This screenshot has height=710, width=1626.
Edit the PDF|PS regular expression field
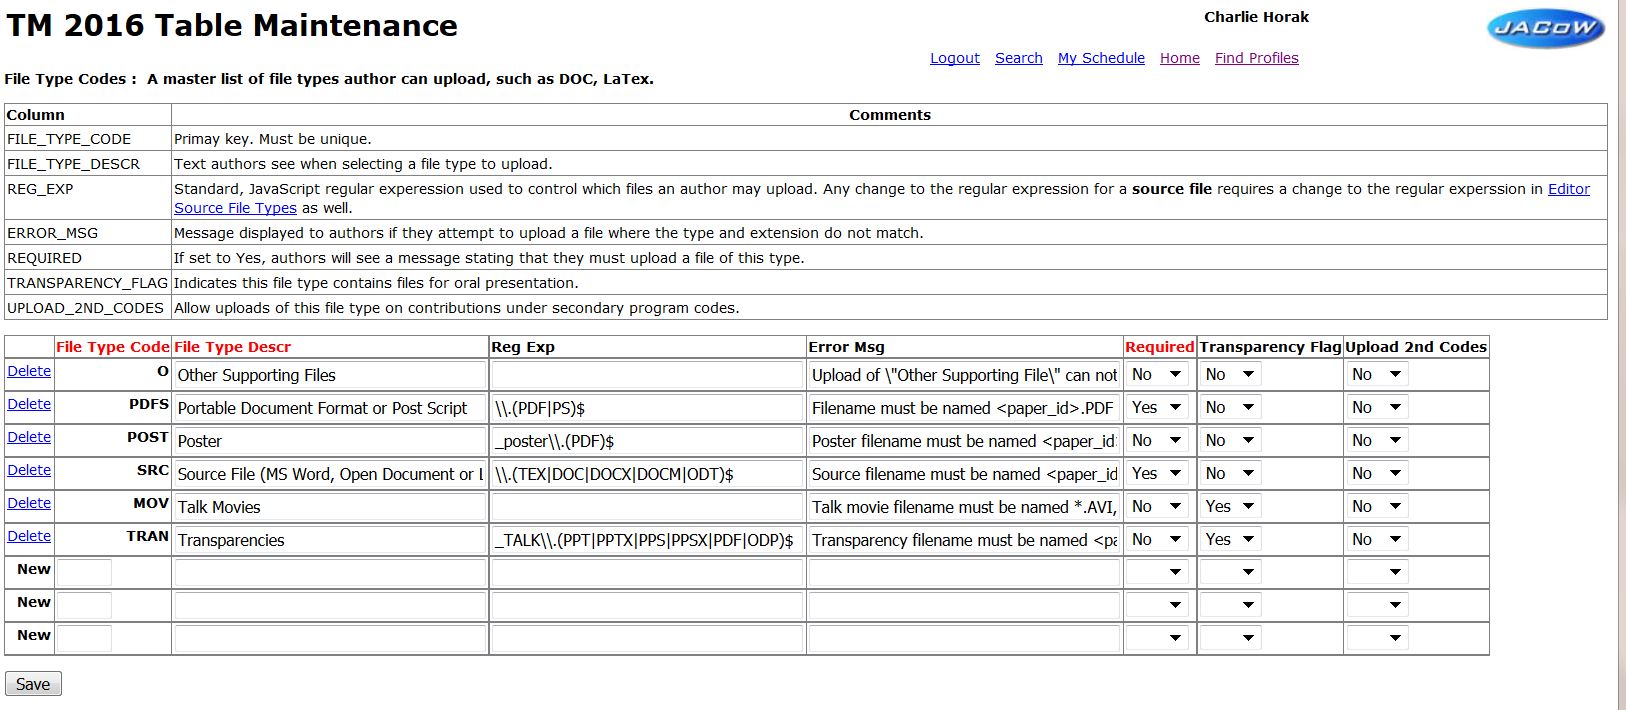point(647,408)
